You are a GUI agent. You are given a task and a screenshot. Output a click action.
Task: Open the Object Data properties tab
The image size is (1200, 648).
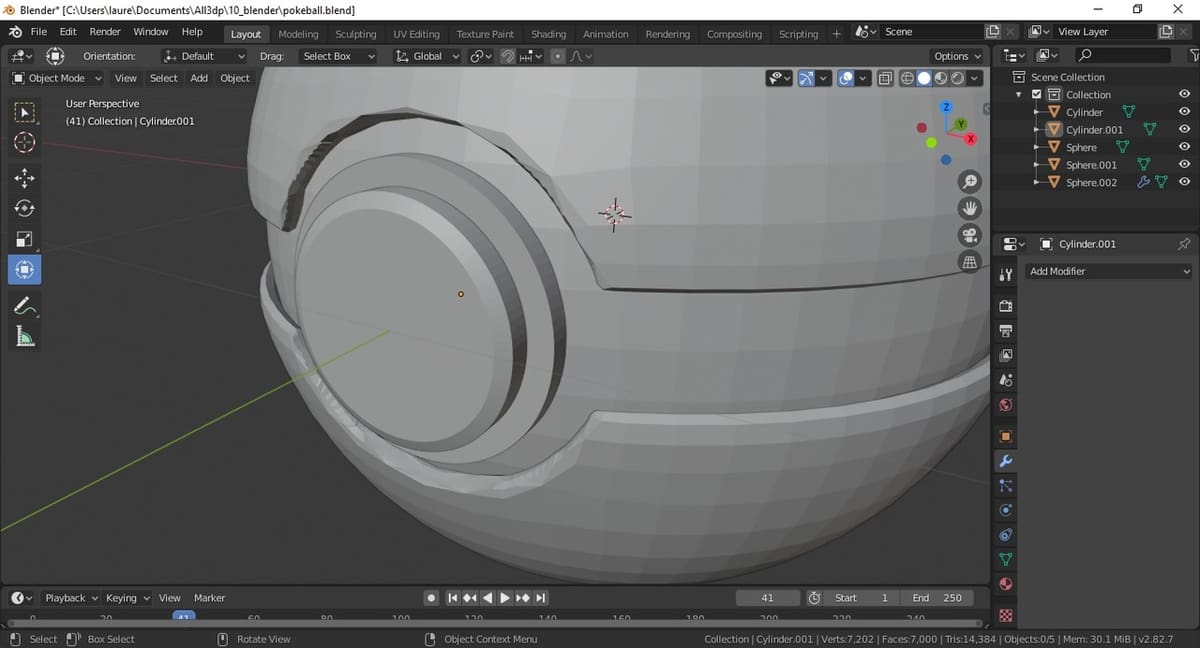1006,560
